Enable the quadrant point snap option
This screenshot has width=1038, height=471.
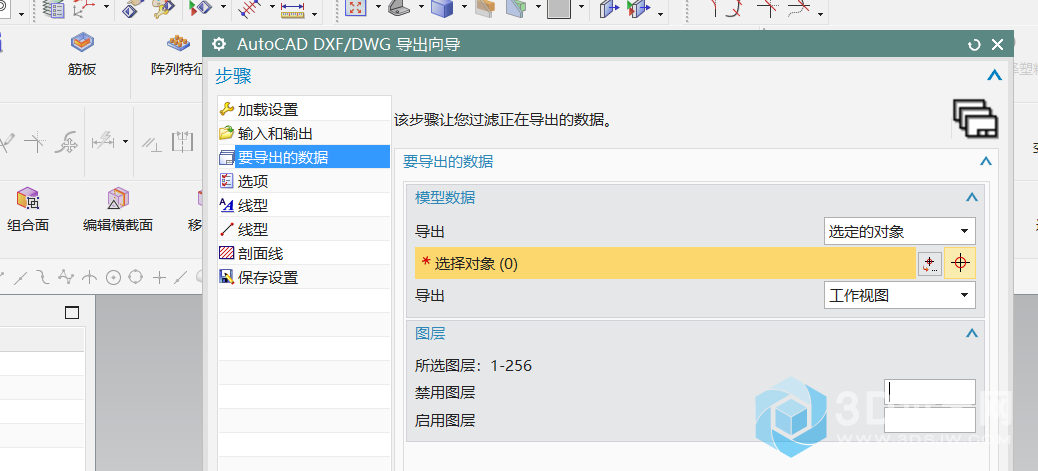(x=136, y=276)
